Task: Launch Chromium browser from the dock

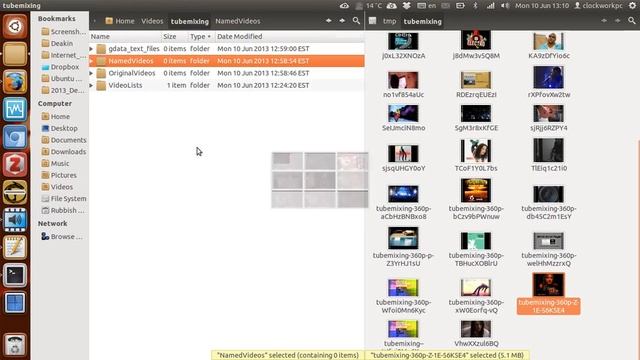Action: click(x=15, y=137)
